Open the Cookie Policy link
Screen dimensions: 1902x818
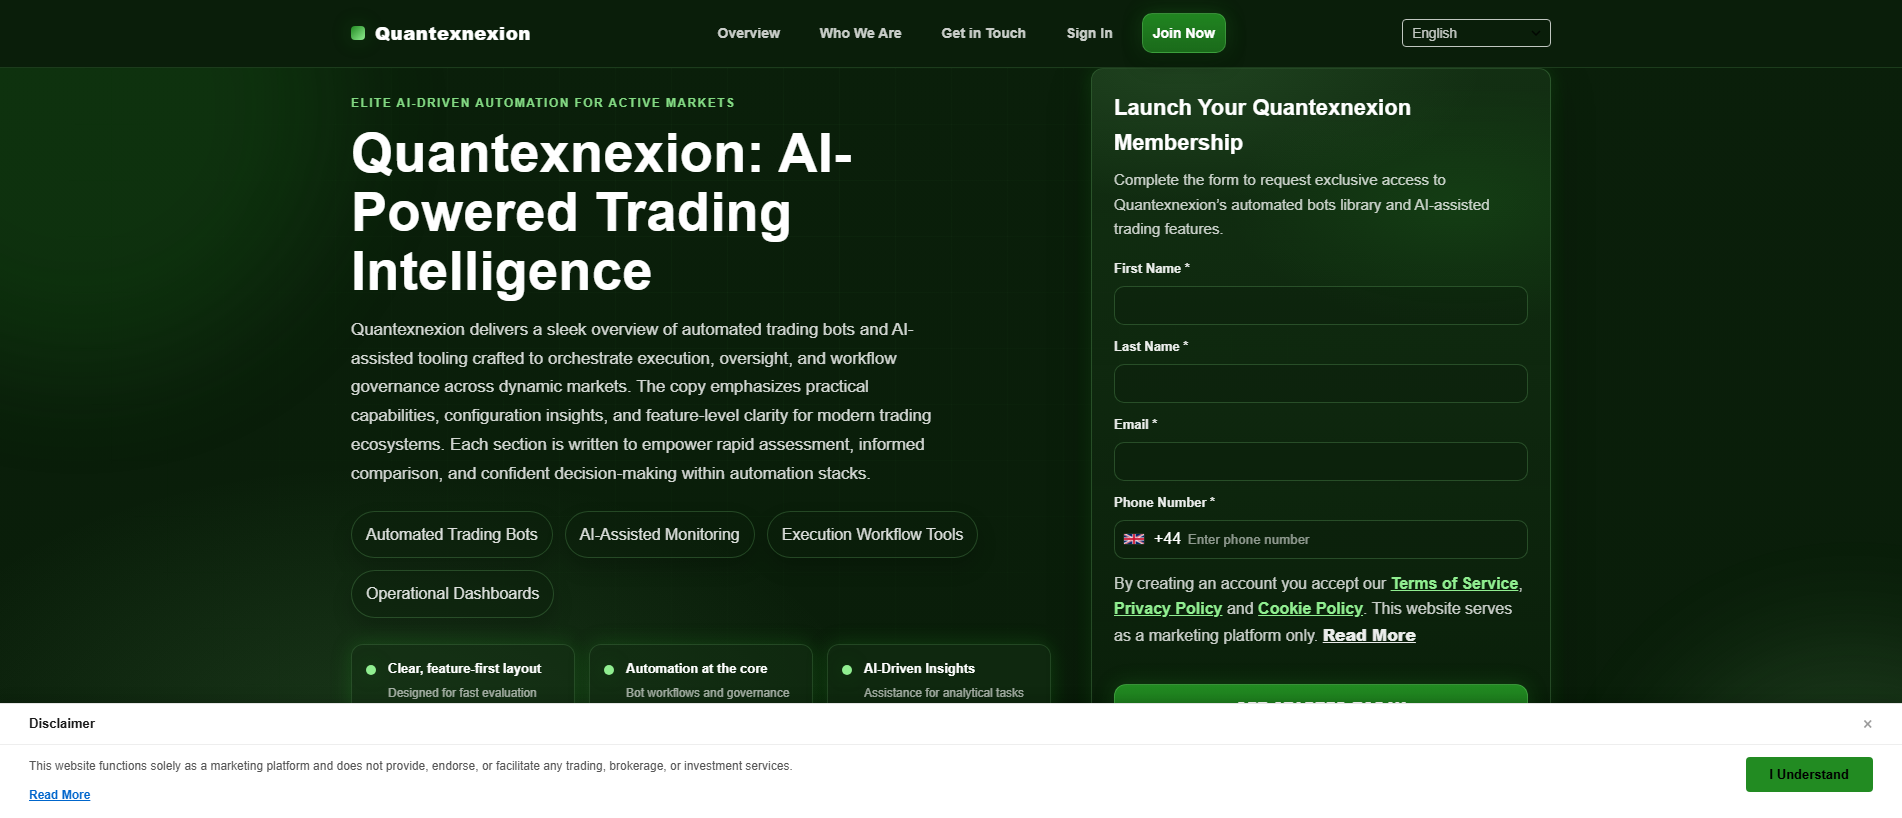1310,608
